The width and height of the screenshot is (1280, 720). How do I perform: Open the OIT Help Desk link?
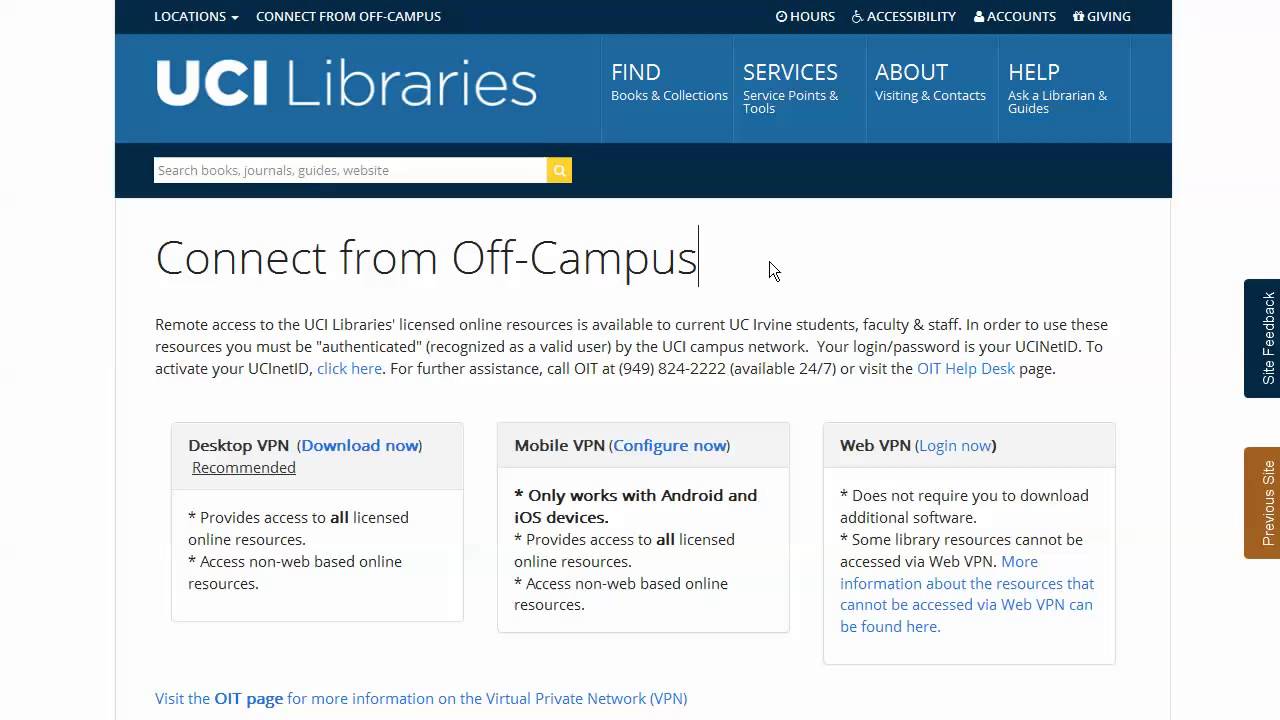click(966, 369)
